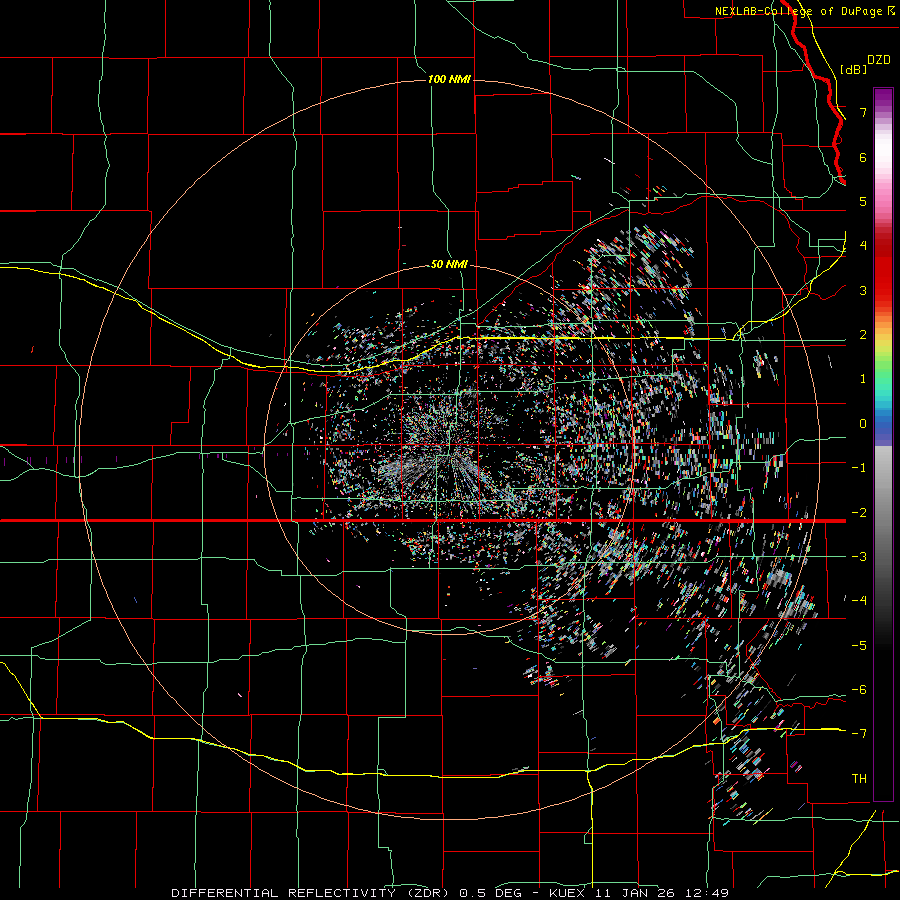Click the KUEX station identifier

point(570,893)
